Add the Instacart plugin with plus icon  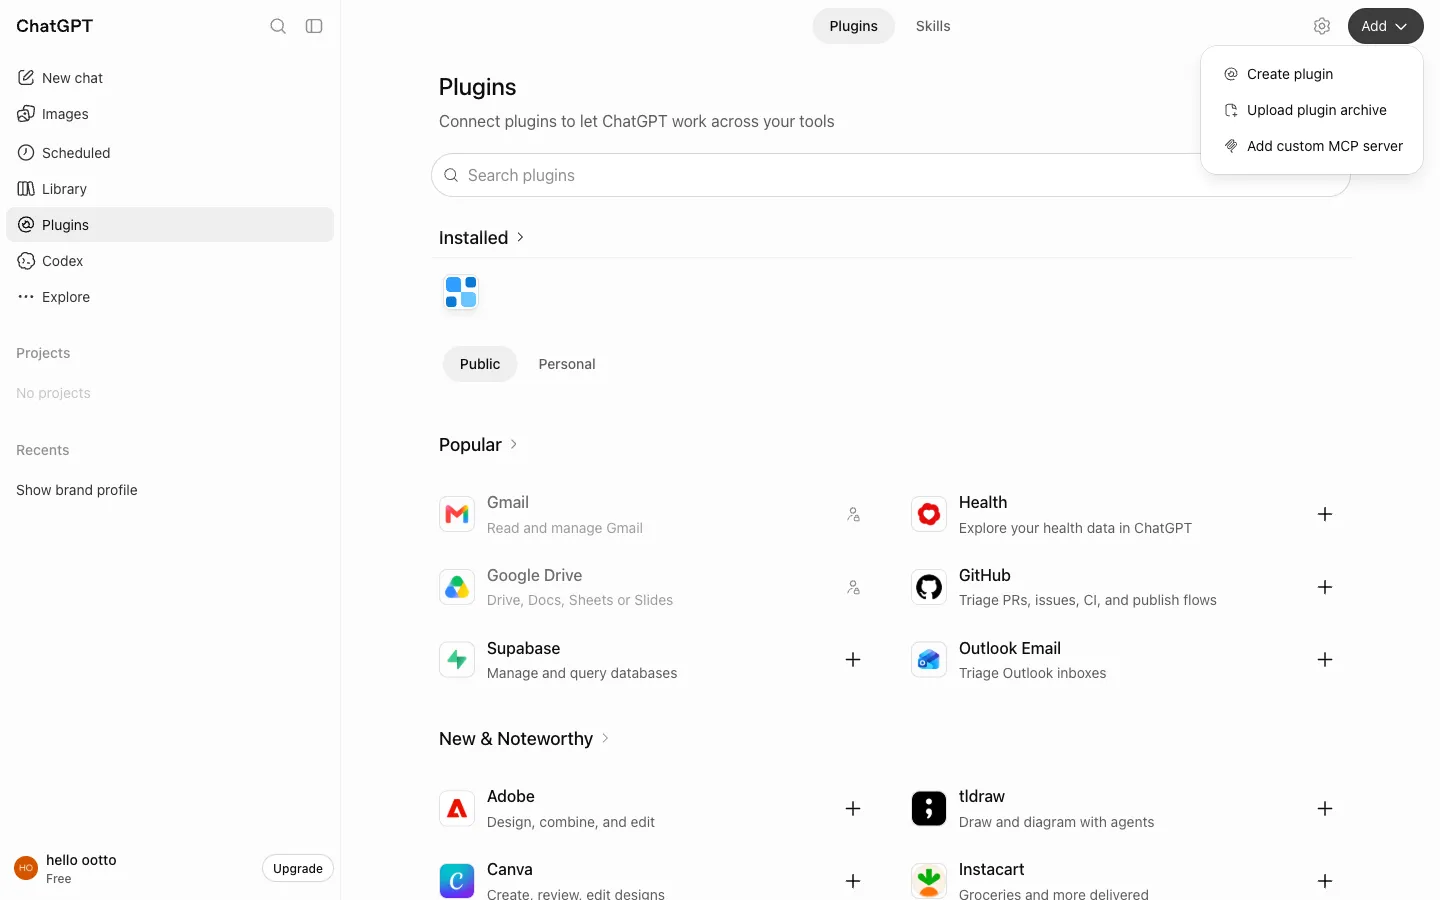[1325, 881]
